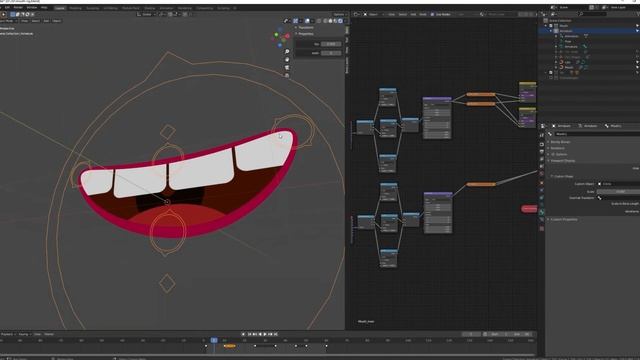Switch to the Animation workspace tab

click(166, 8)
